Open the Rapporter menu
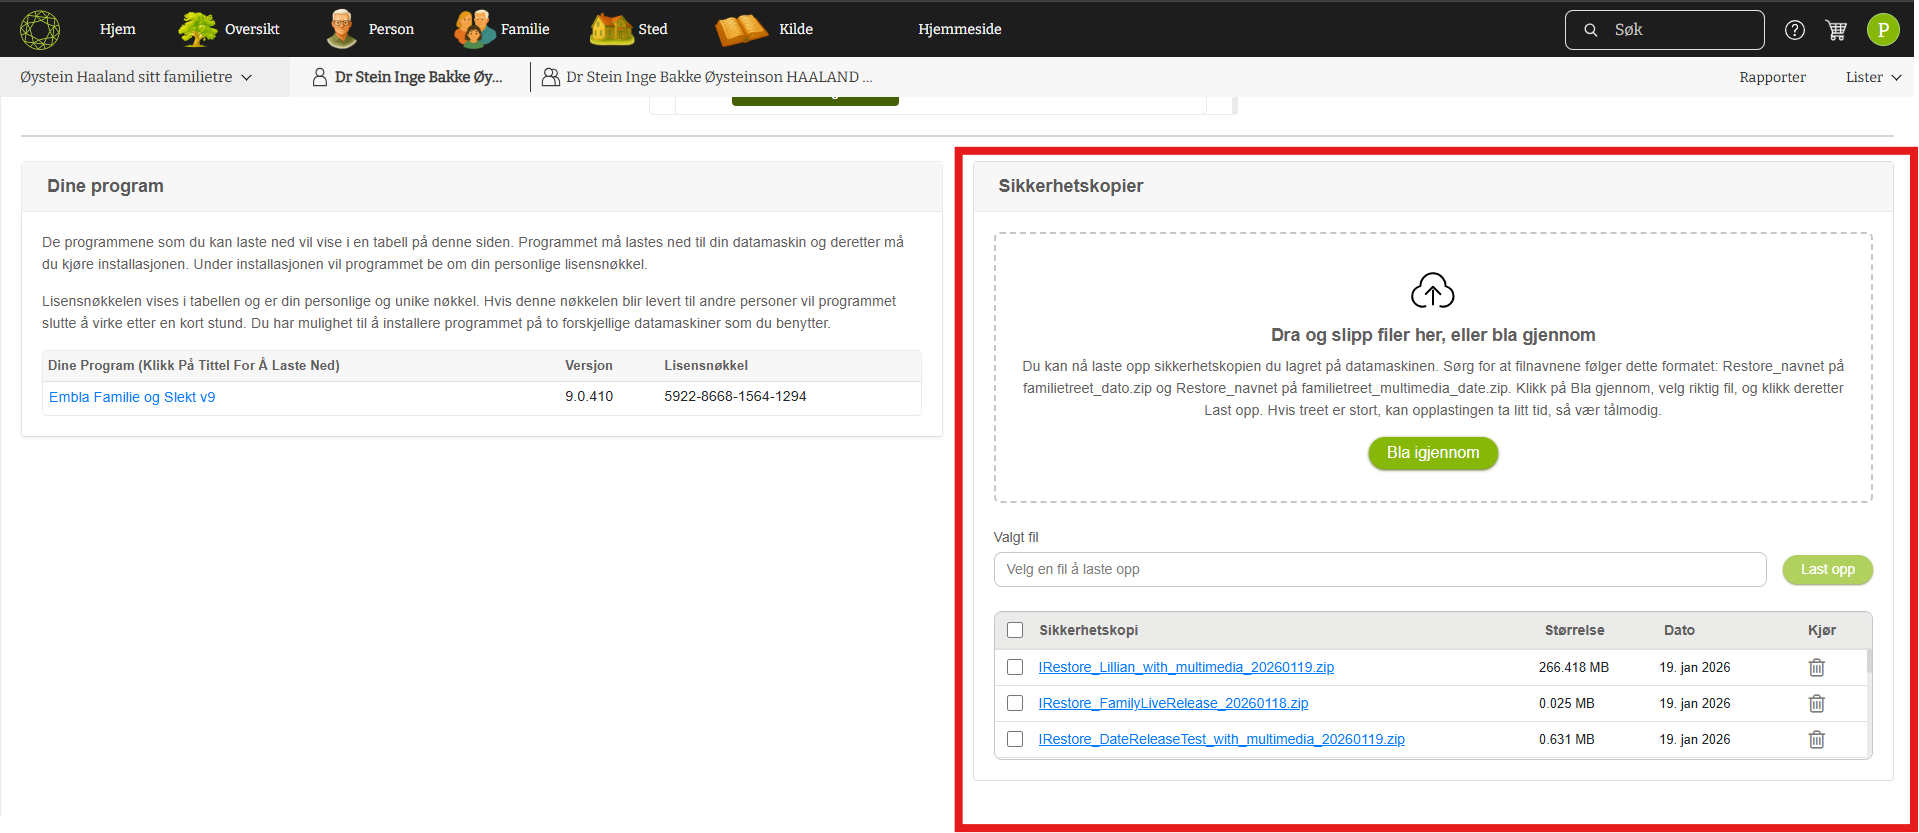Screen dimensions: 1919x833 (1771, 77)
